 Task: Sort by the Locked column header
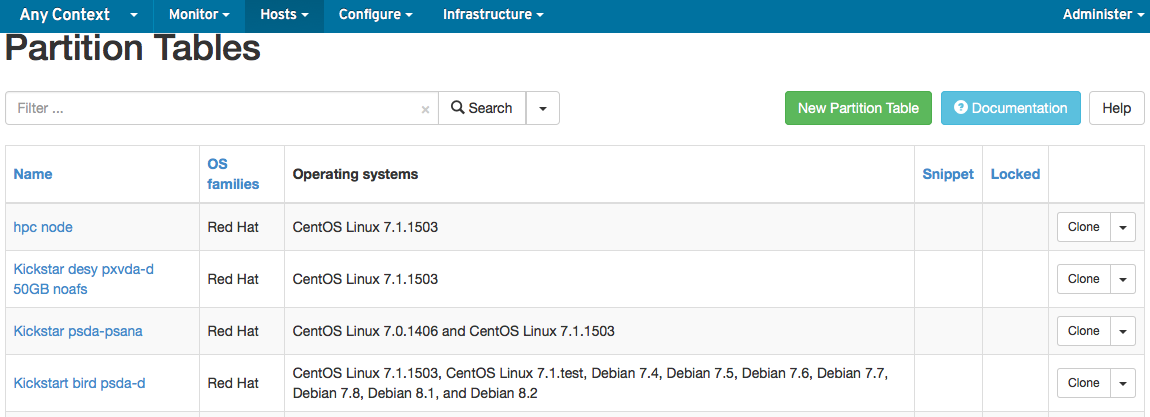point(1015,174)
